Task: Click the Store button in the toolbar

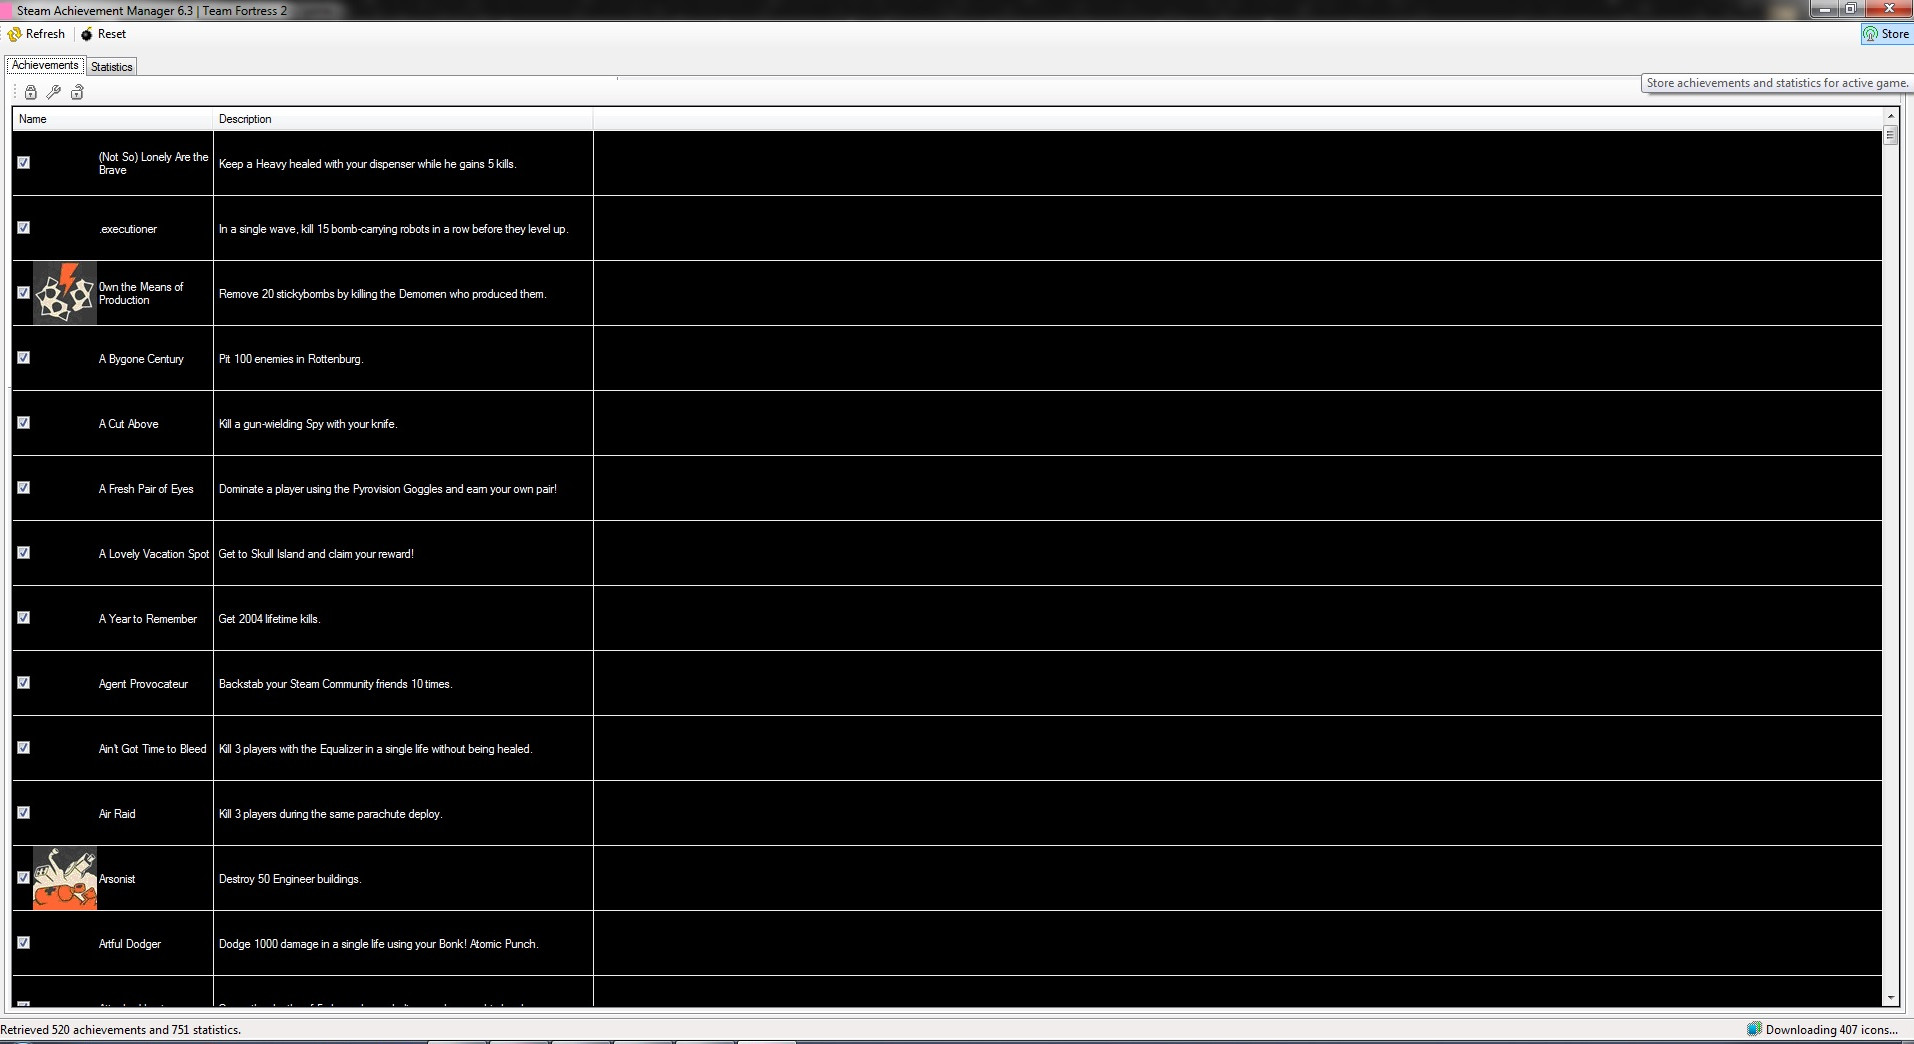Action: click(x=1886, y=34)
